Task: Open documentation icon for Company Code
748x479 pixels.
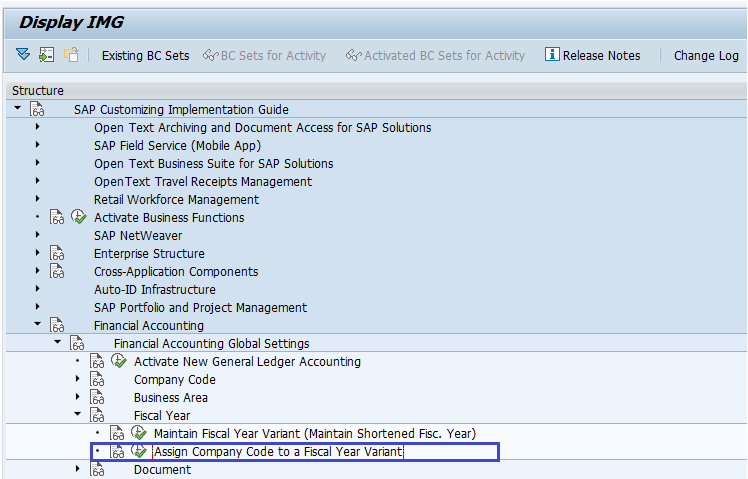Action: 97,380
